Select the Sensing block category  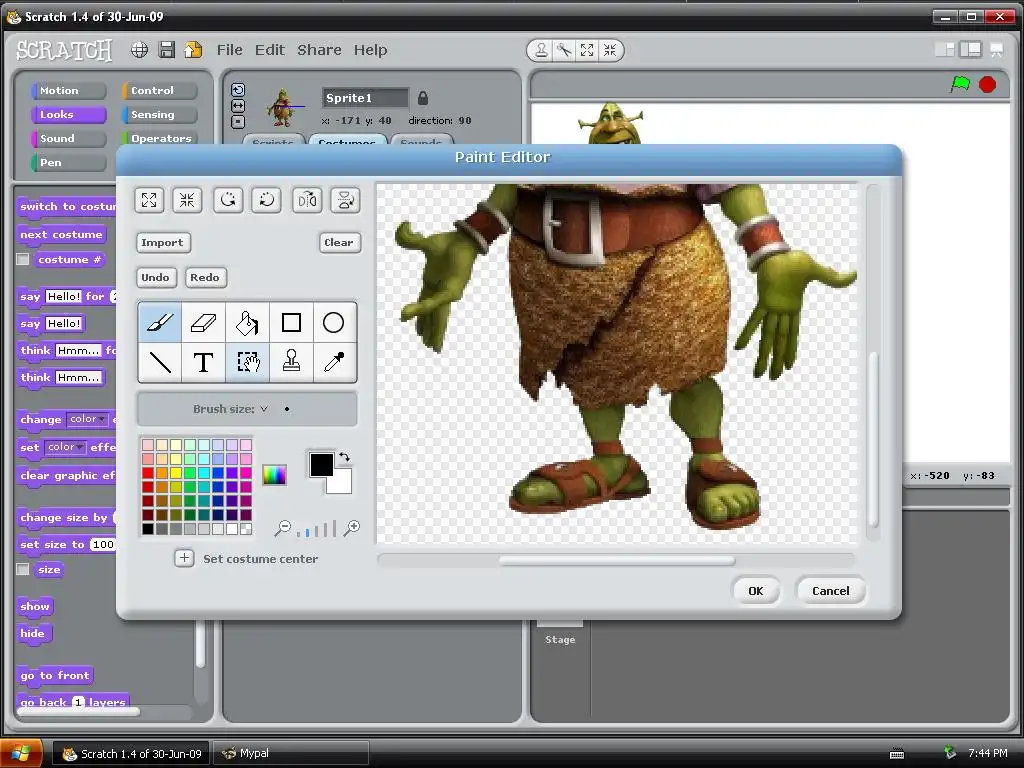click(x=159, y=115)
